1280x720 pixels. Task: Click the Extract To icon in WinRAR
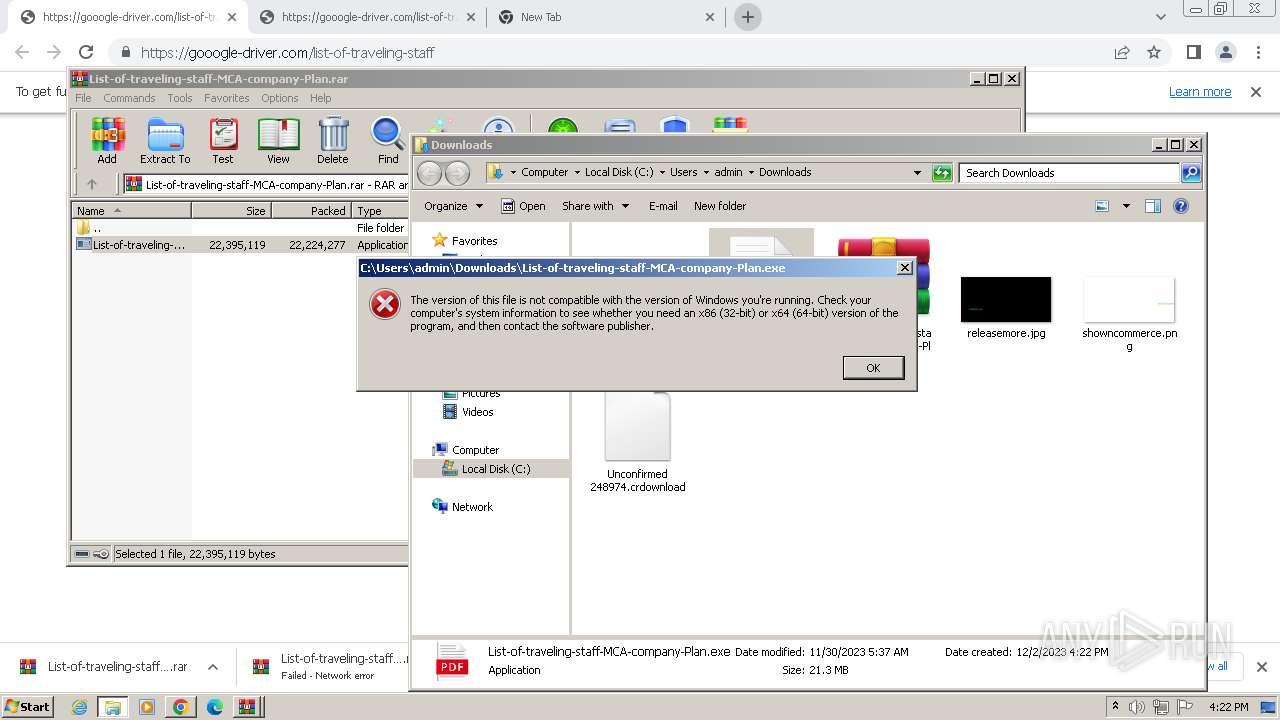[165, 140]
